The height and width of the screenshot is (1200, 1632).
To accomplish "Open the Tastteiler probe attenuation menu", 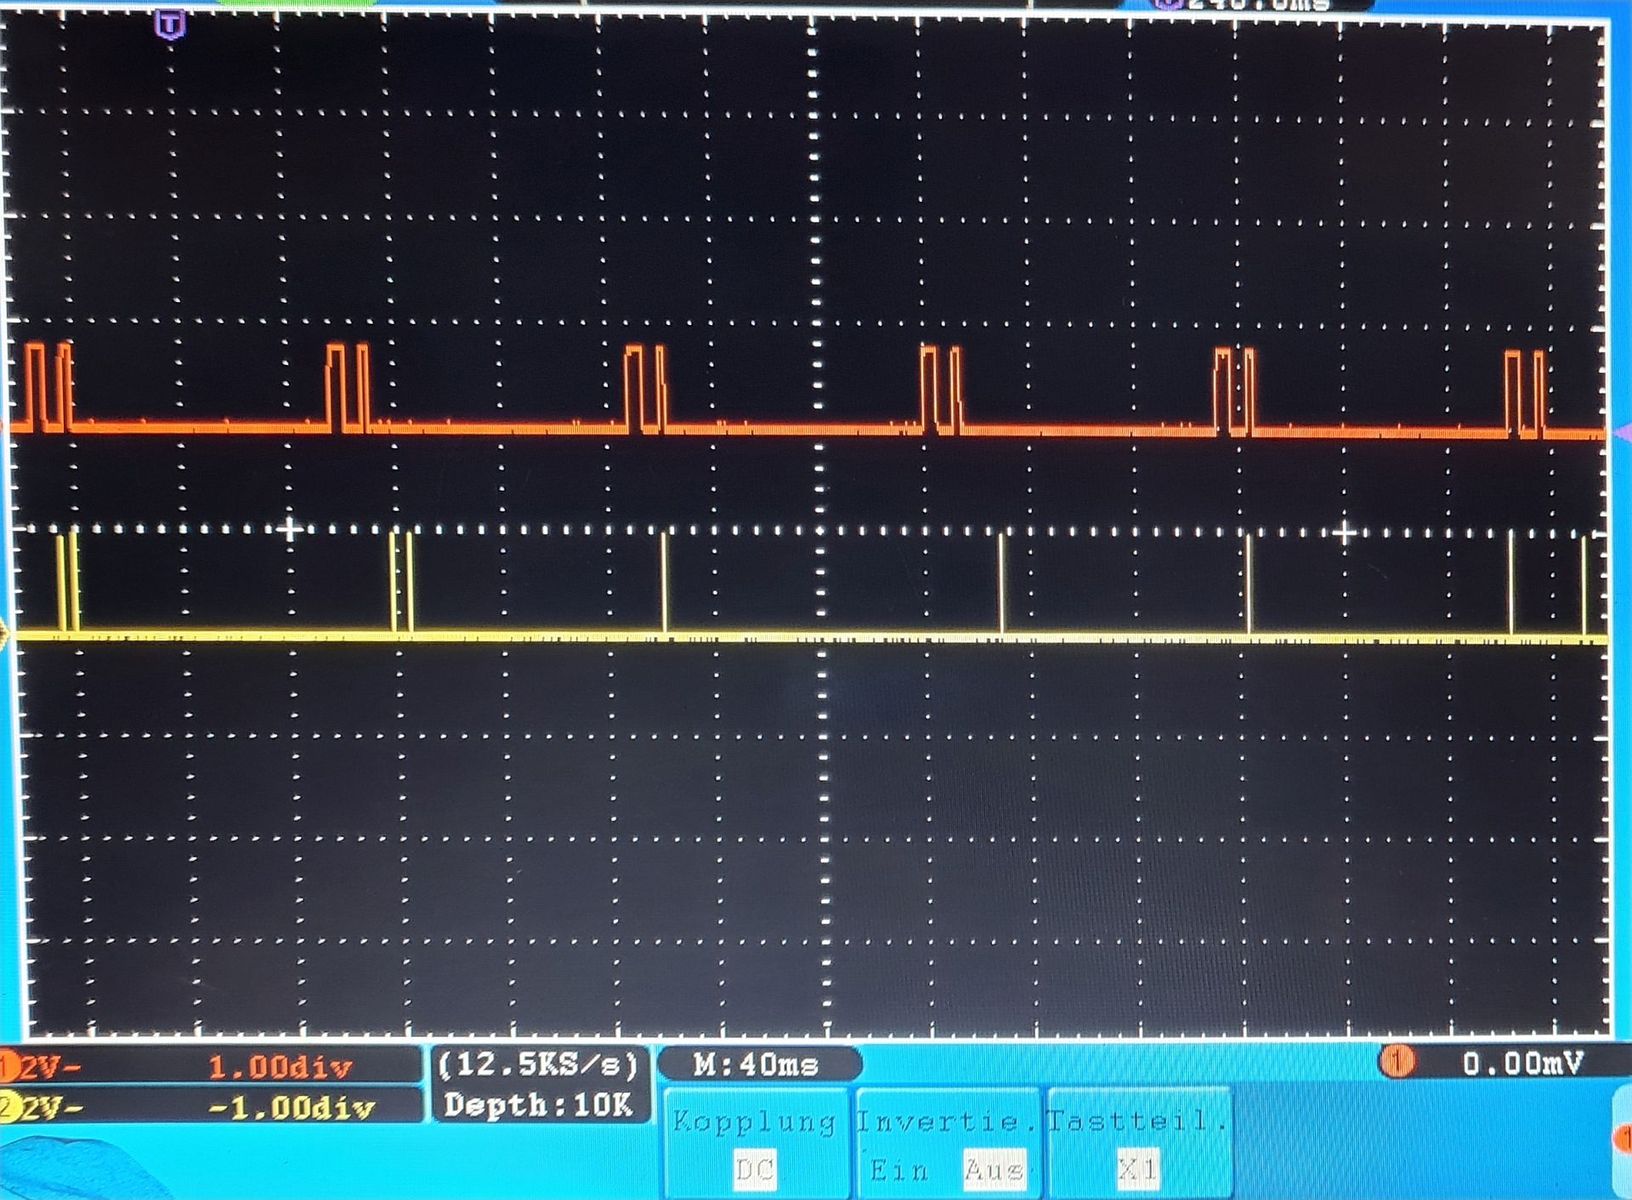I will [x=1137, y=1122].
